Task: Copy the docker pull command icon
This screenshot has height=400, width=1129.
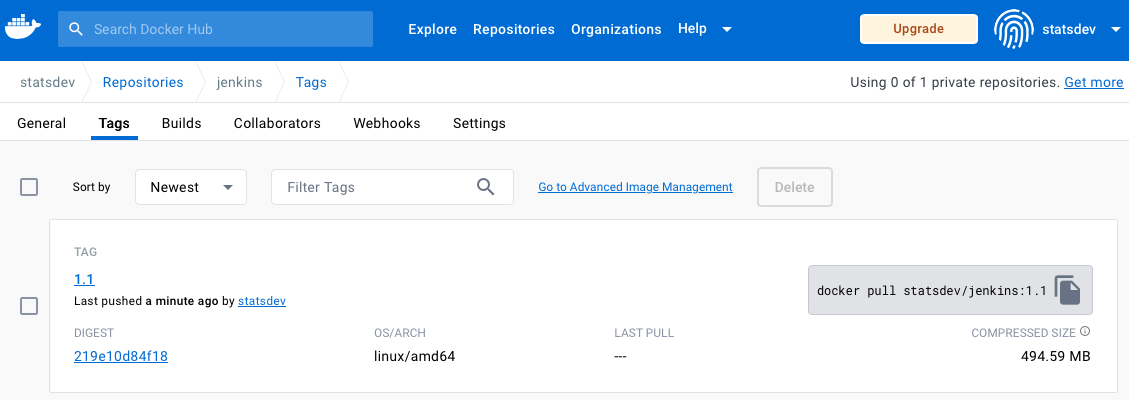Action: [1069, 290]
